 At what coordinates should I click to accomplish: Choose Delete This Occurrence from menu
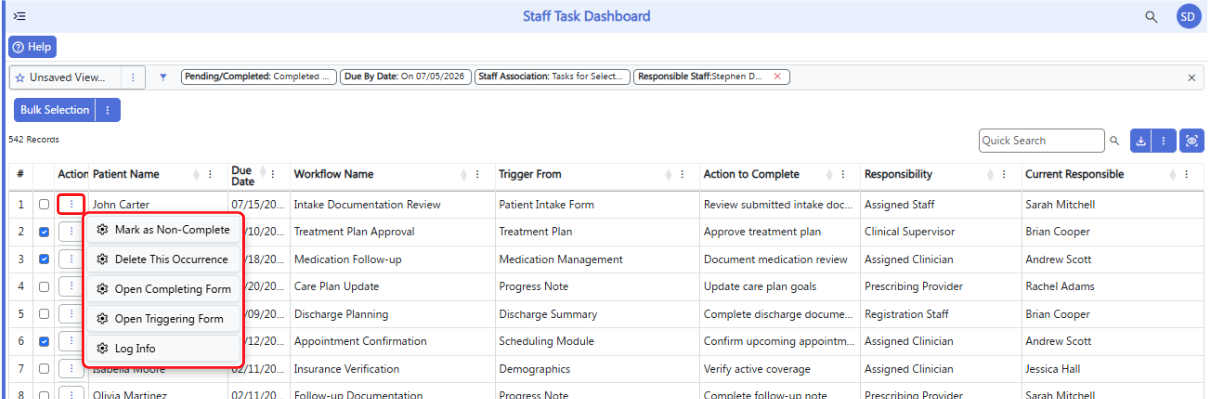tap(163, 260)
